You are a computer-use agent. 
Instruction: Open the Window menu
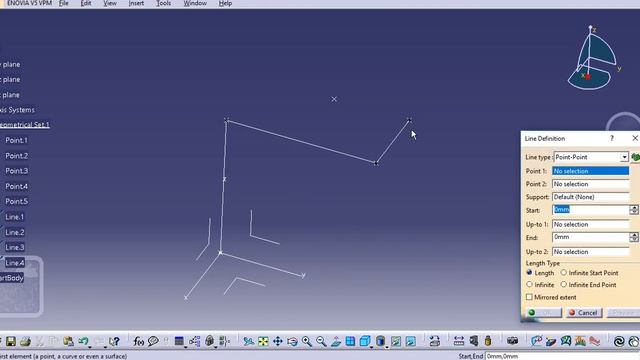point(195,3)
